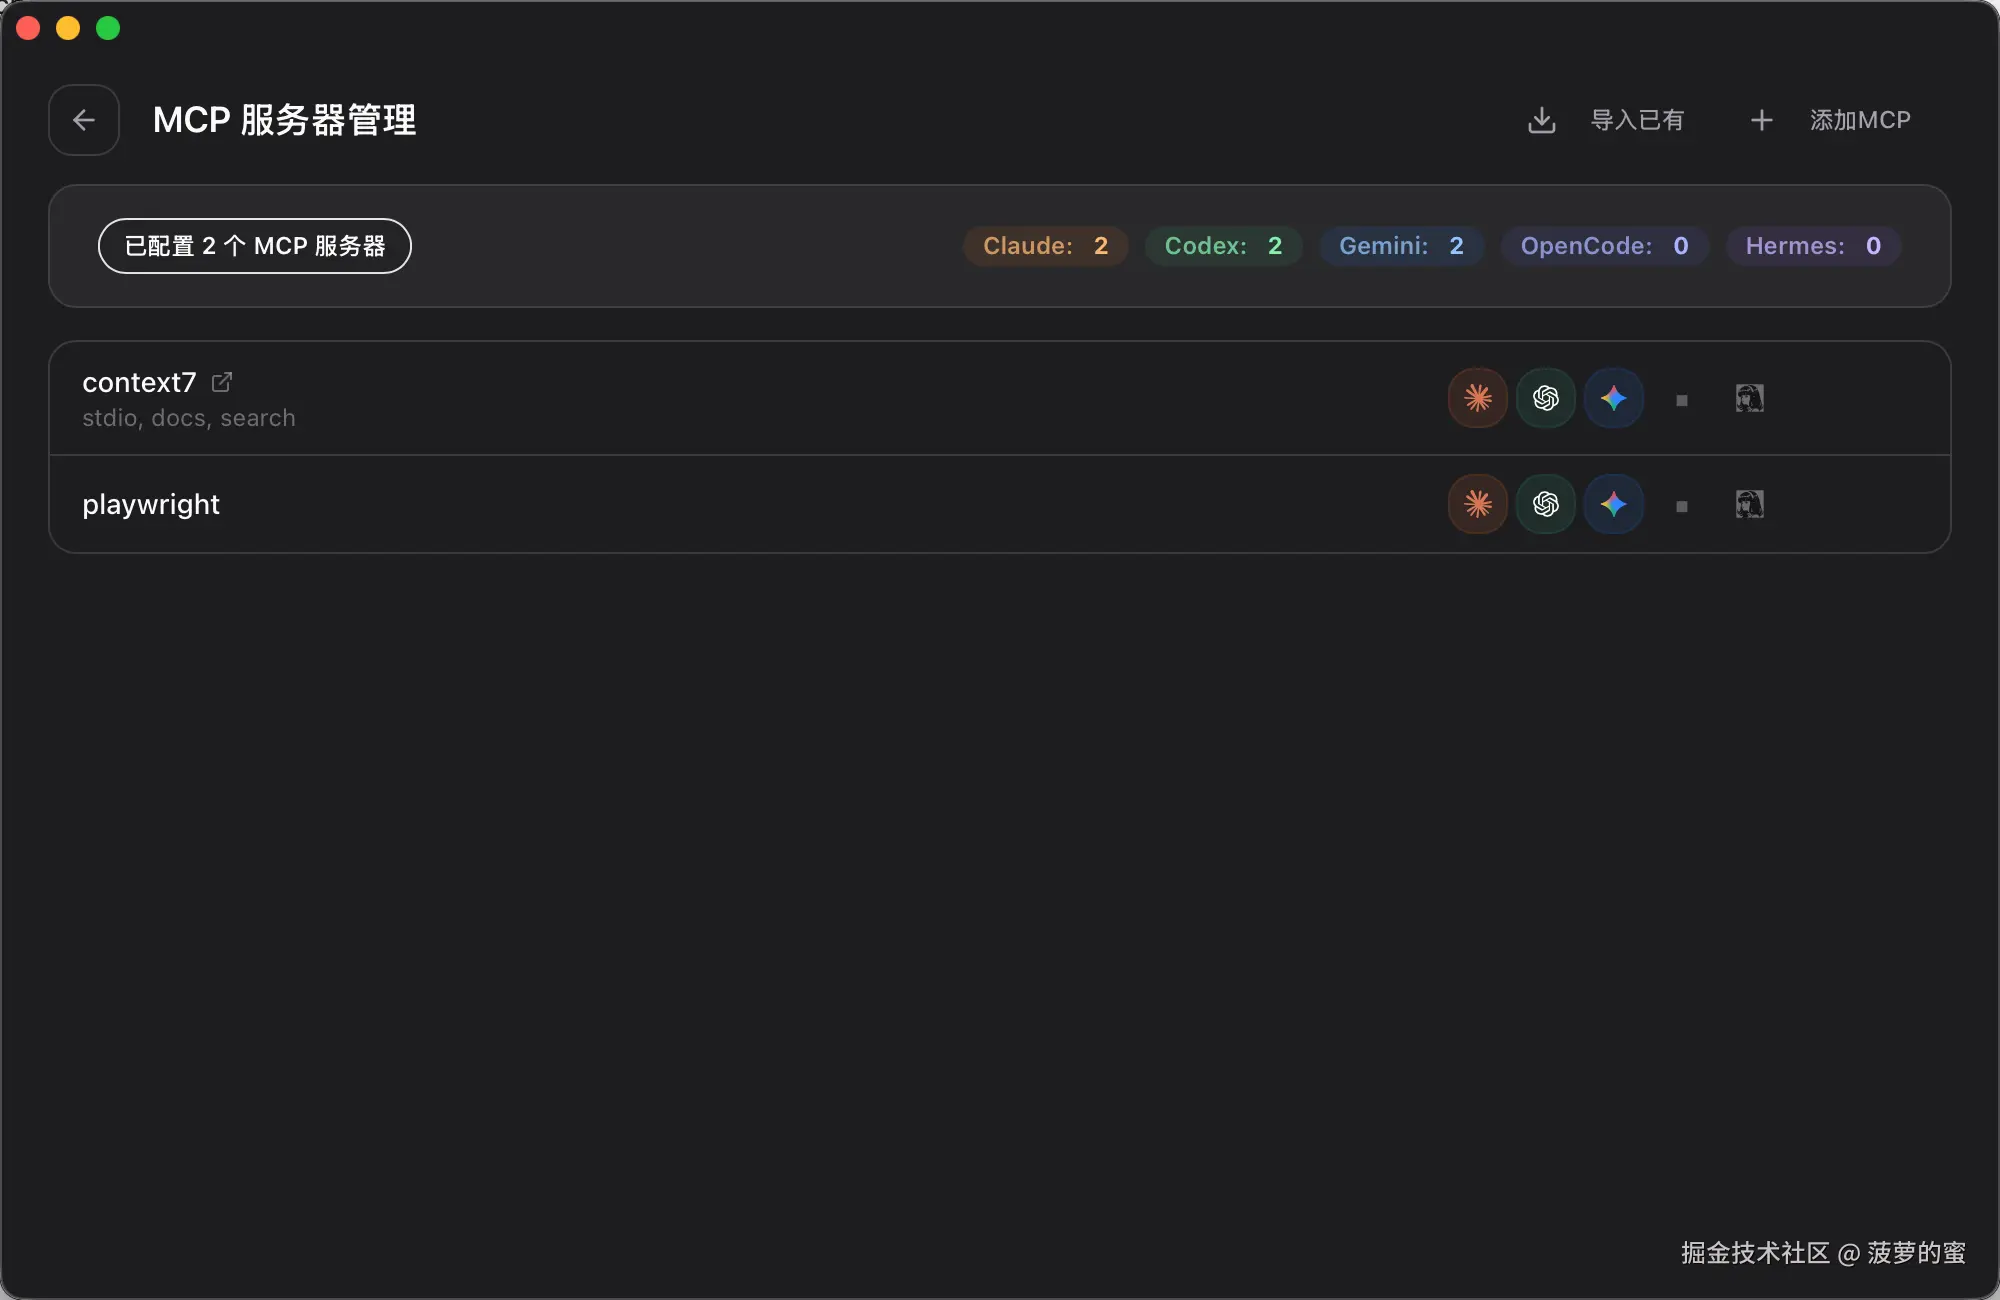Toggle Hermes avatar icon for playwright

[1749, 504]
